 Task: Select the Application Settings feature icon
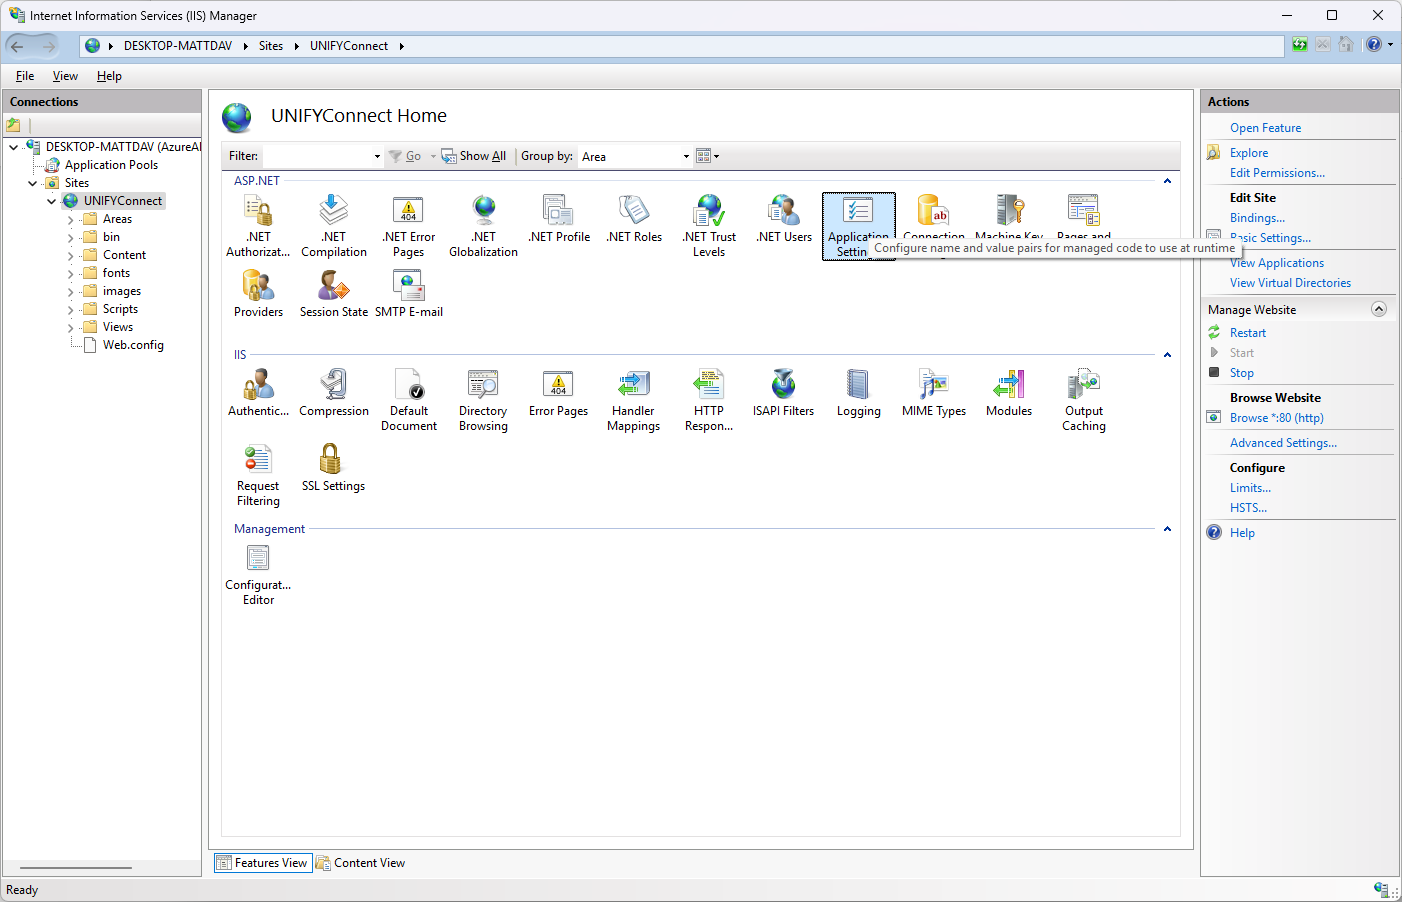pyautogui.click(x=858, y=226)
